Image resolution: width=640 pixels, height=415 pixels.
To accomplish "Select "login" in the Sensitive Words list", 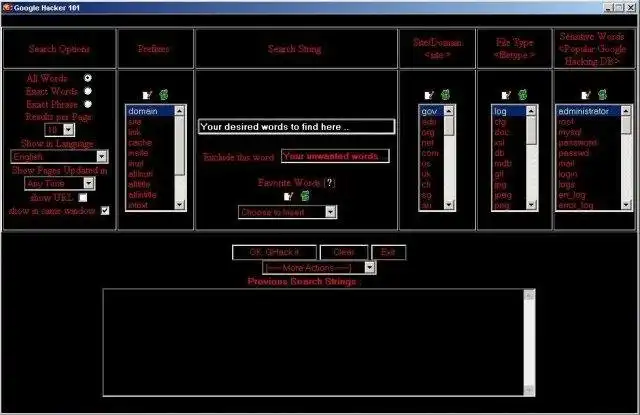I will coord(589,174).
